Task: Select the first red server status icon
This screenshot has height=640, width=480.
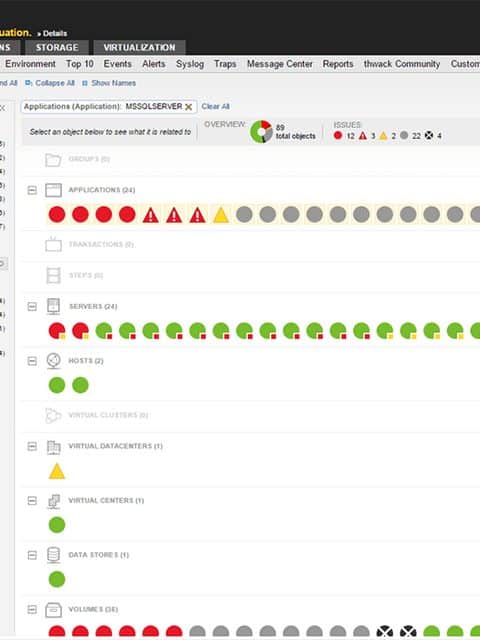Action: (57, 331)
